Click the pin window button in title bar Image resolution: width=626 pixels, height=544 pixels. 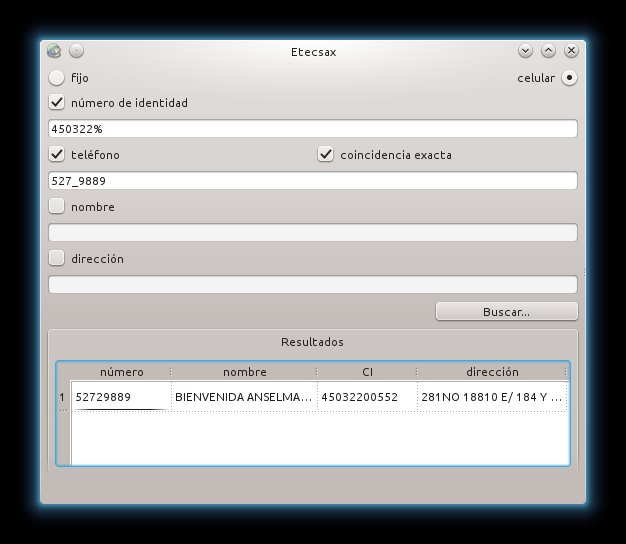[x=77, y=51]
